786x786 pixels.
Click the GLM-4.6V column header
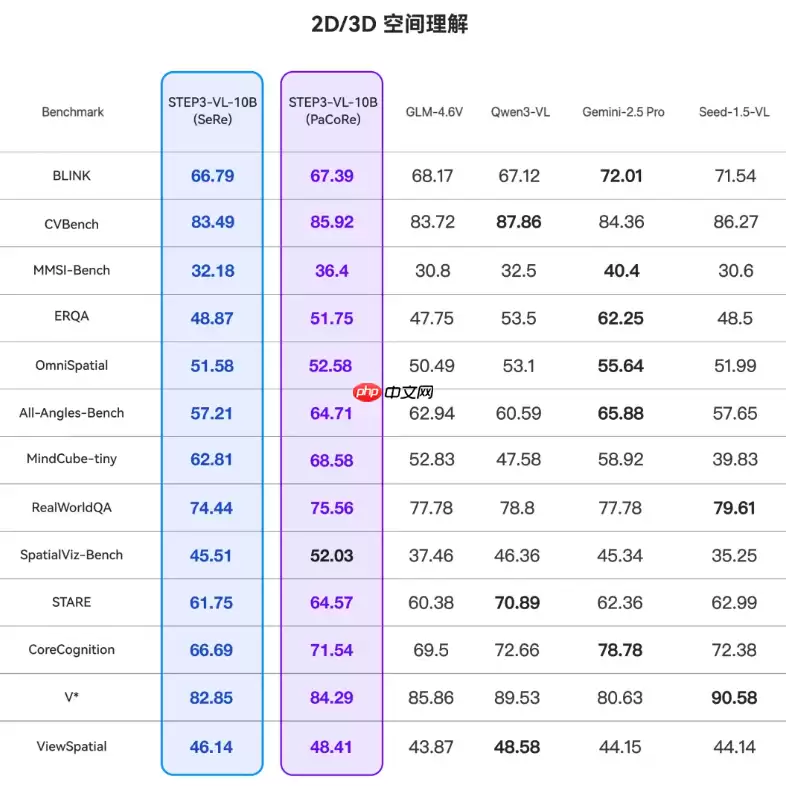coord(434,112)
